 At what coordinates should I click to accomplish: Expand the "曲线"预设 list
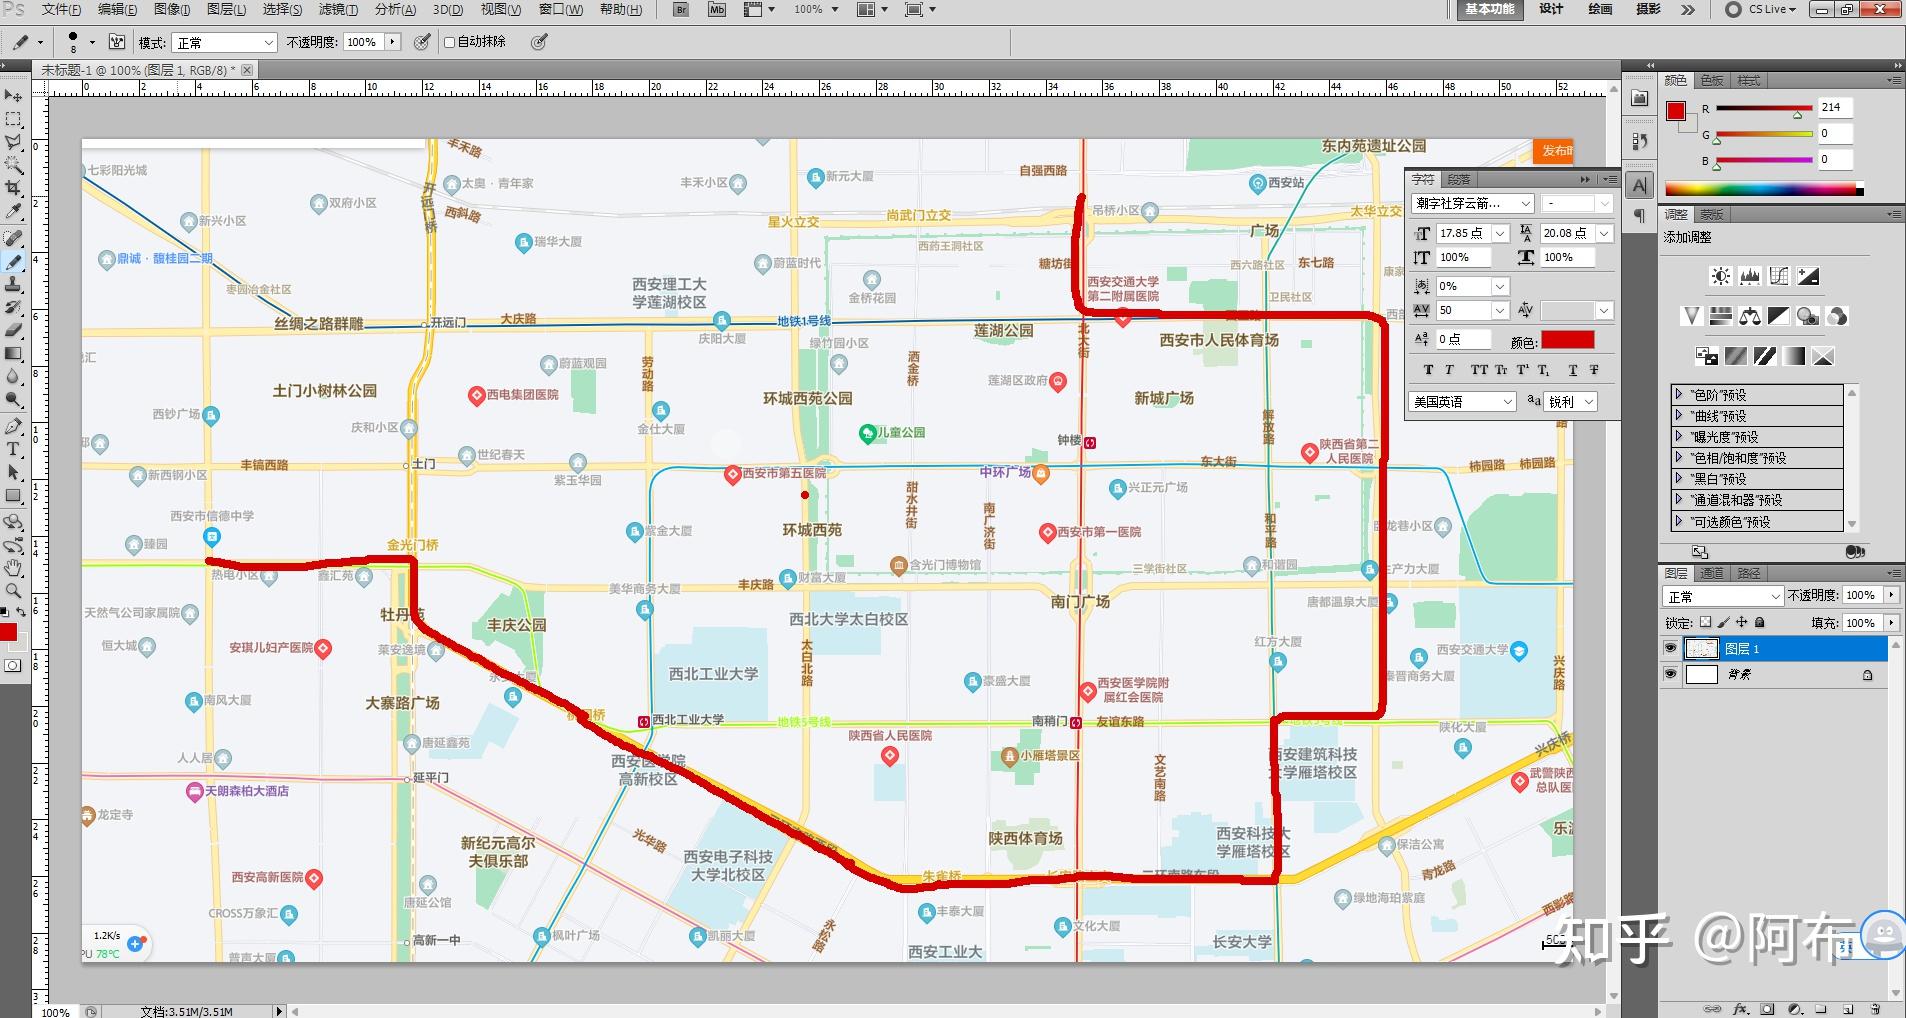click(1679, 415)
